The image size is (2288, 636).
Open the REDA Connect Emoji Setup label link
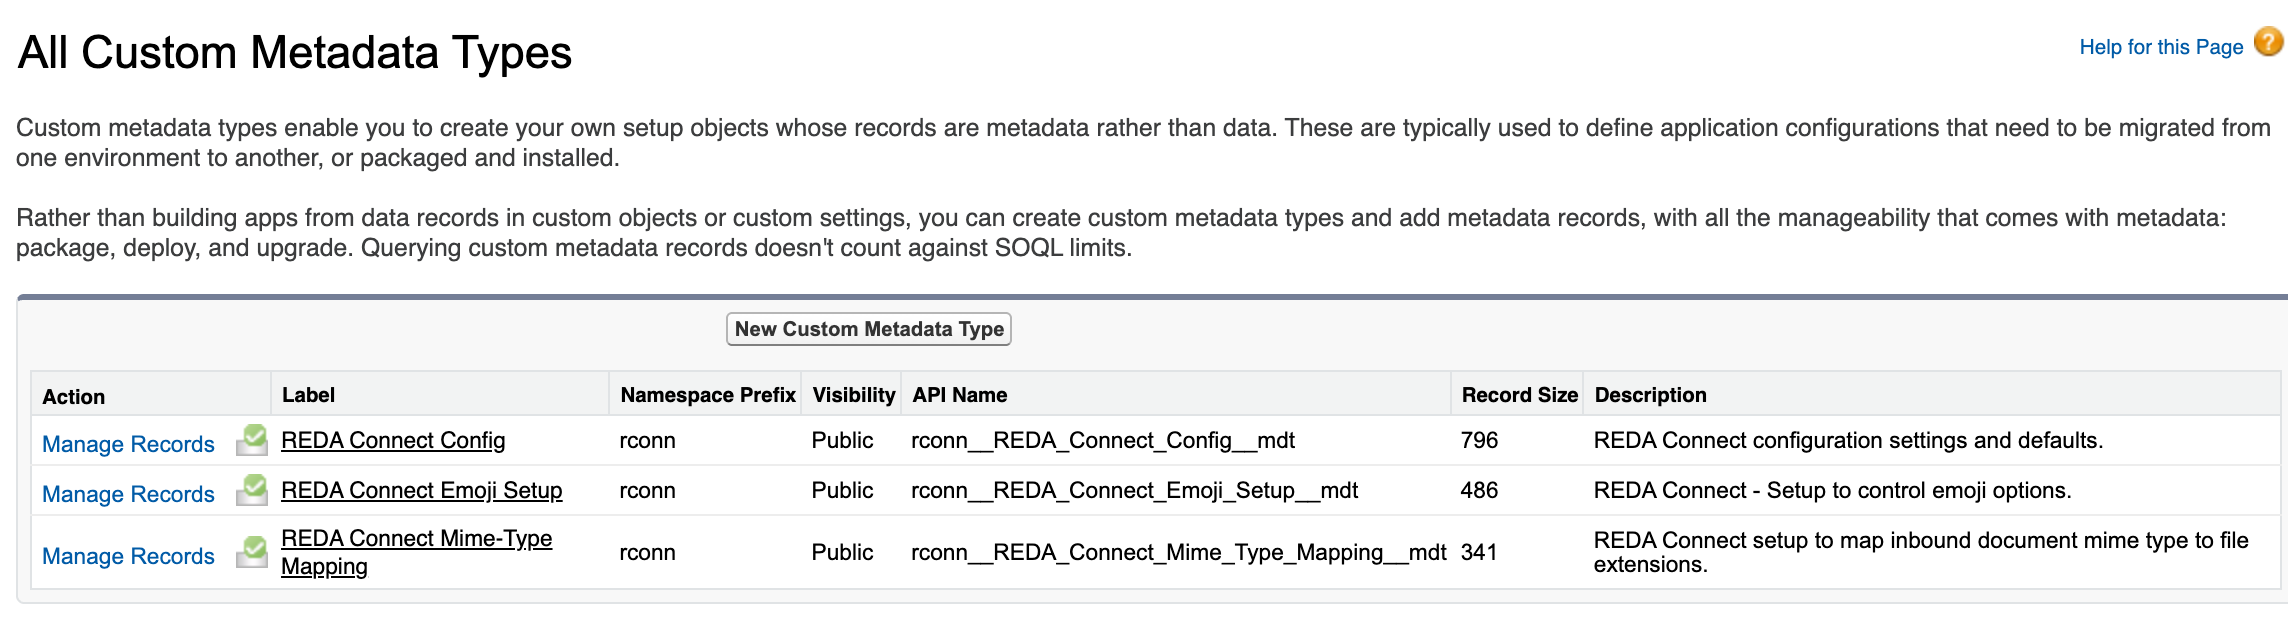pos(422,490)
